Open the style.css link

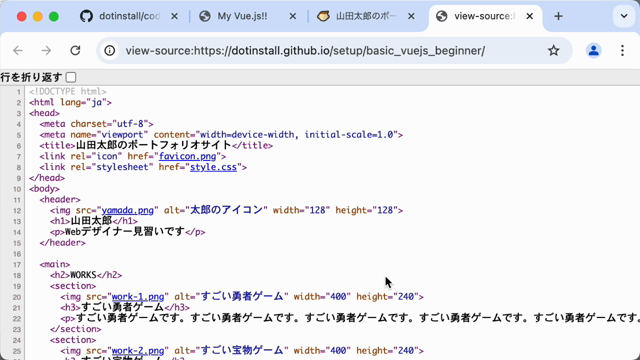213,167
